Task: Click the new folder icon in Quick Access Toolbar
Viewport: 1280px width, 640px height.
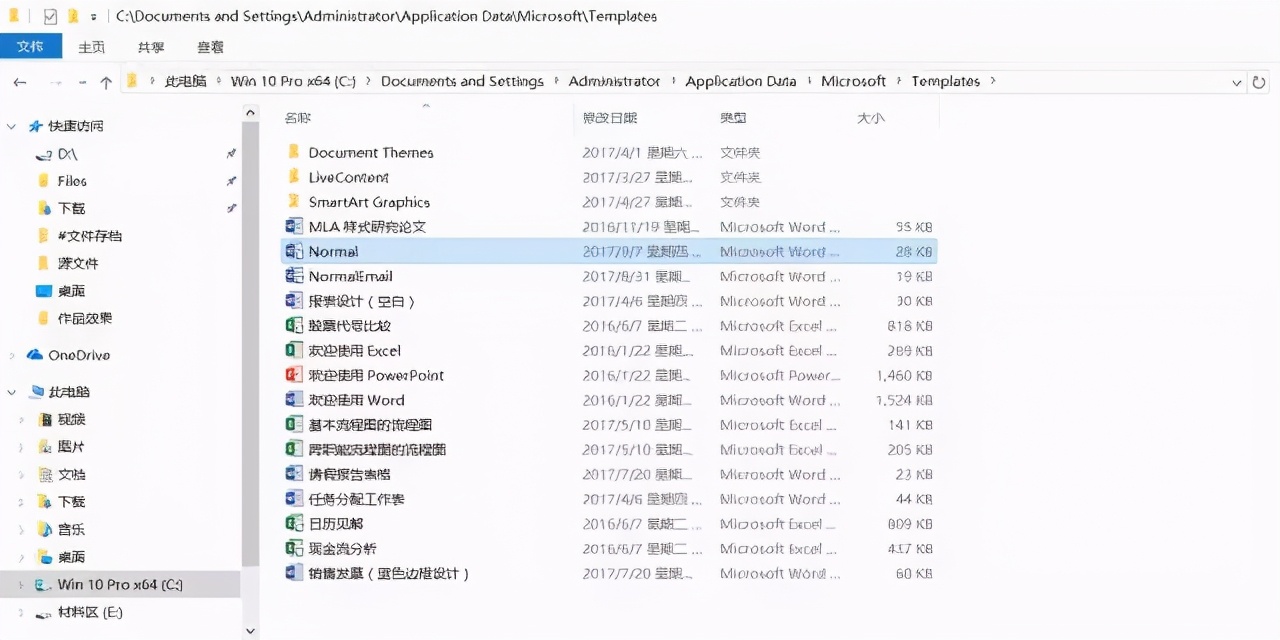Action: pyautogui.click(x=72, y=16)
